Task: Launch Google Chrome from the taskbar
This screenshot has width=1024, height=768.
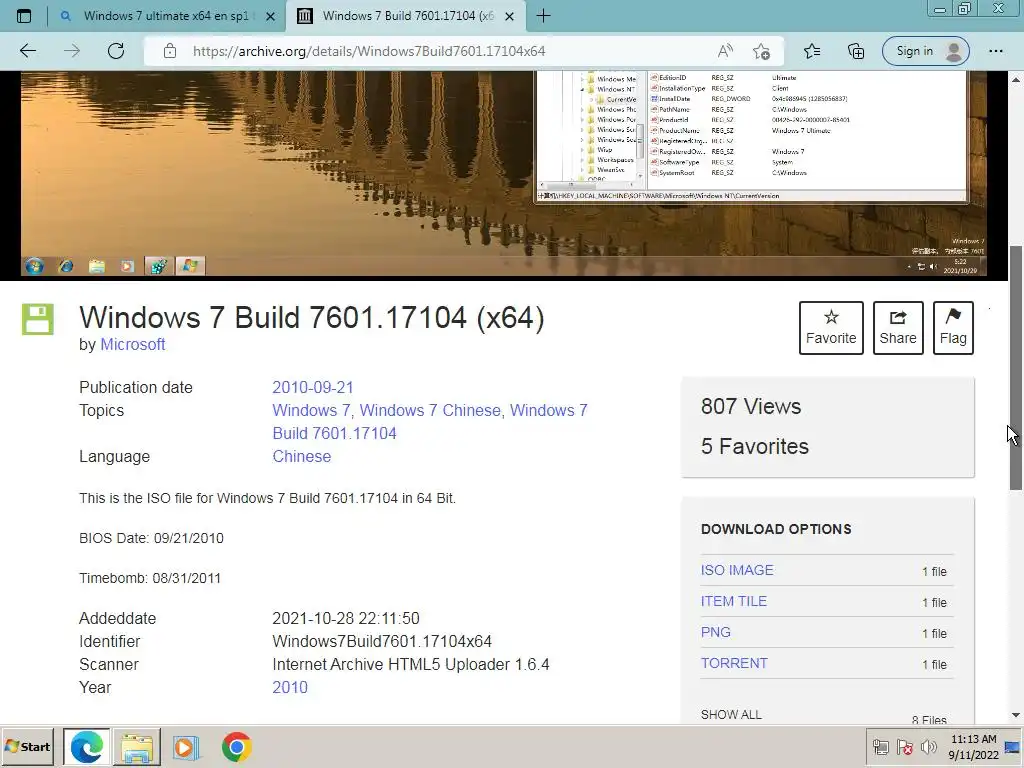Action: click(x=236, y=747)
